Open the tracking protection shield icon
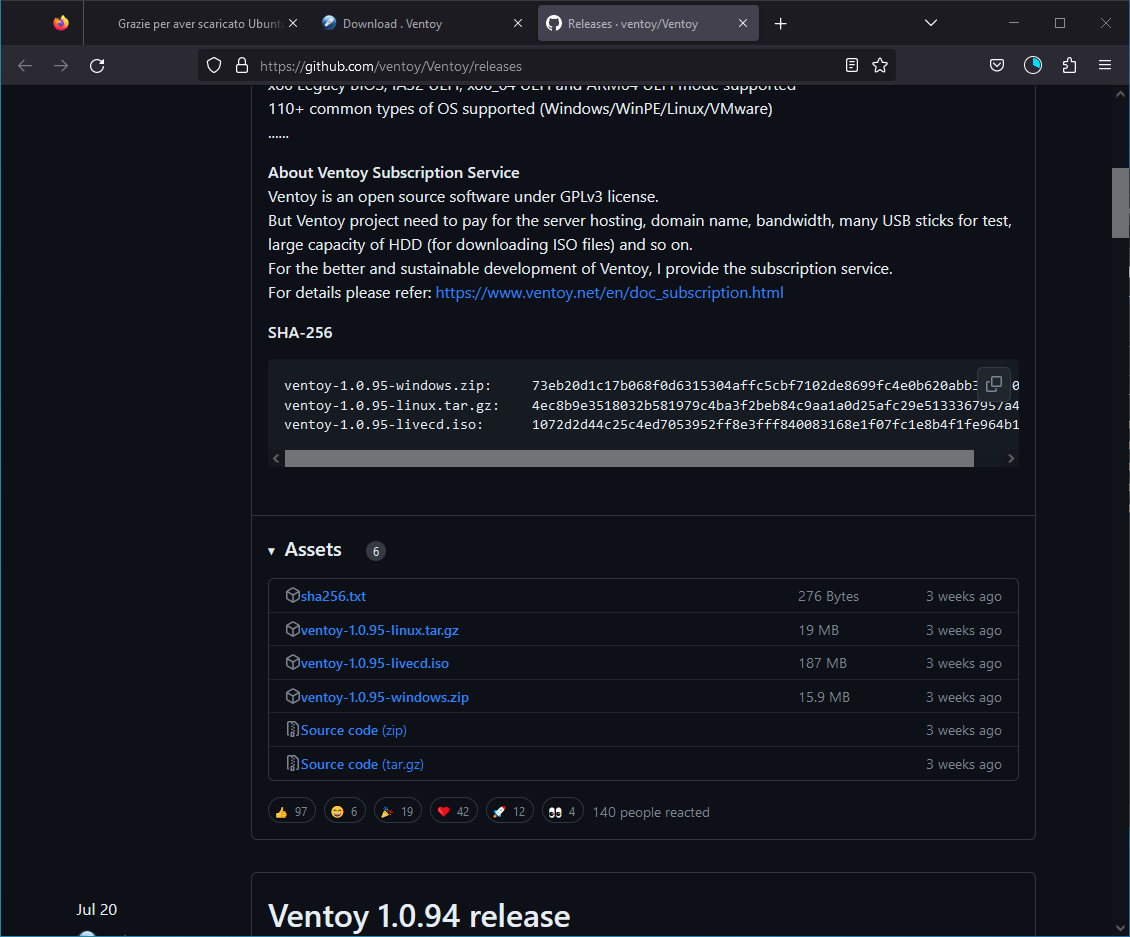 point(214,66)
